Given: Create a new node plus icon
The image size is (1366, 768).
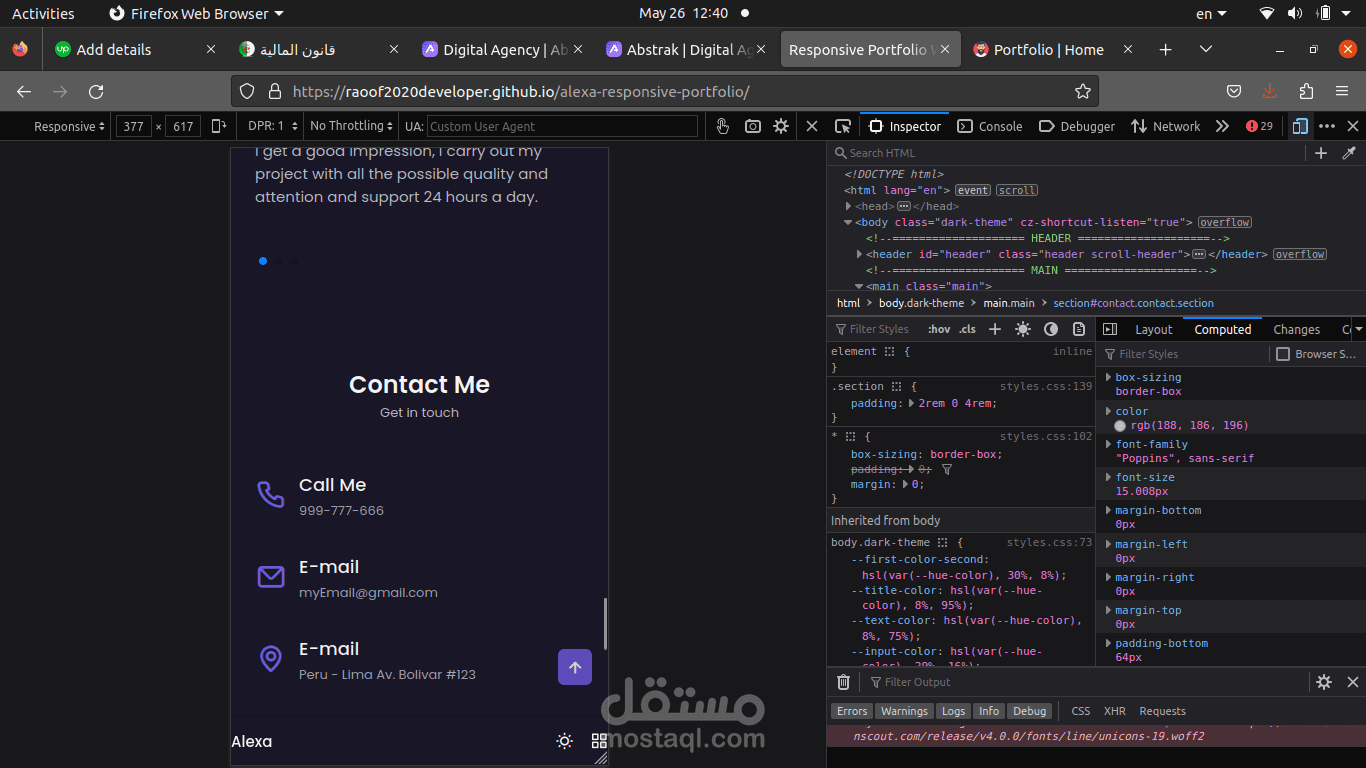Looking at the screenshot, I should tap(1321, 153).
